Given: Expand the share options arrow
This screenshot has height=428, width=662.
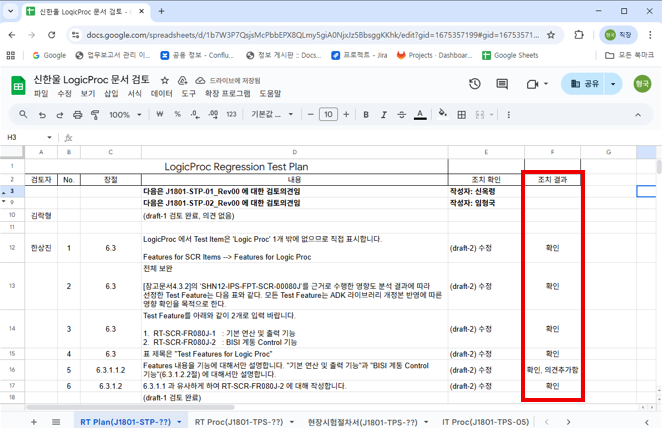Looking at the screenshot, I should (x=613, y=84).
